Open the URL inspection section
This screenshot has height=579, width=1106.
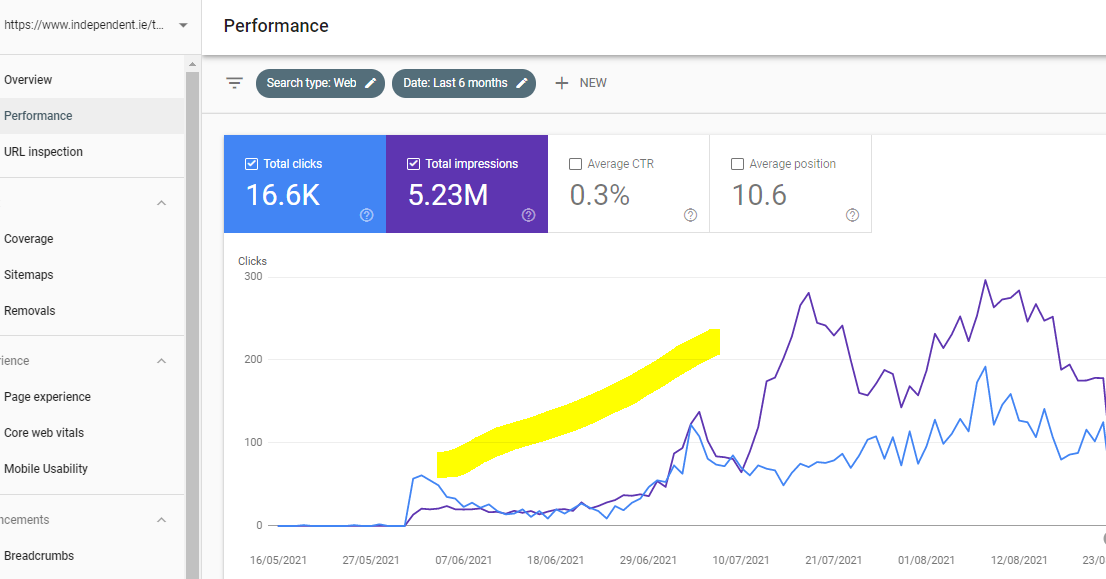(x=44, y=151)
